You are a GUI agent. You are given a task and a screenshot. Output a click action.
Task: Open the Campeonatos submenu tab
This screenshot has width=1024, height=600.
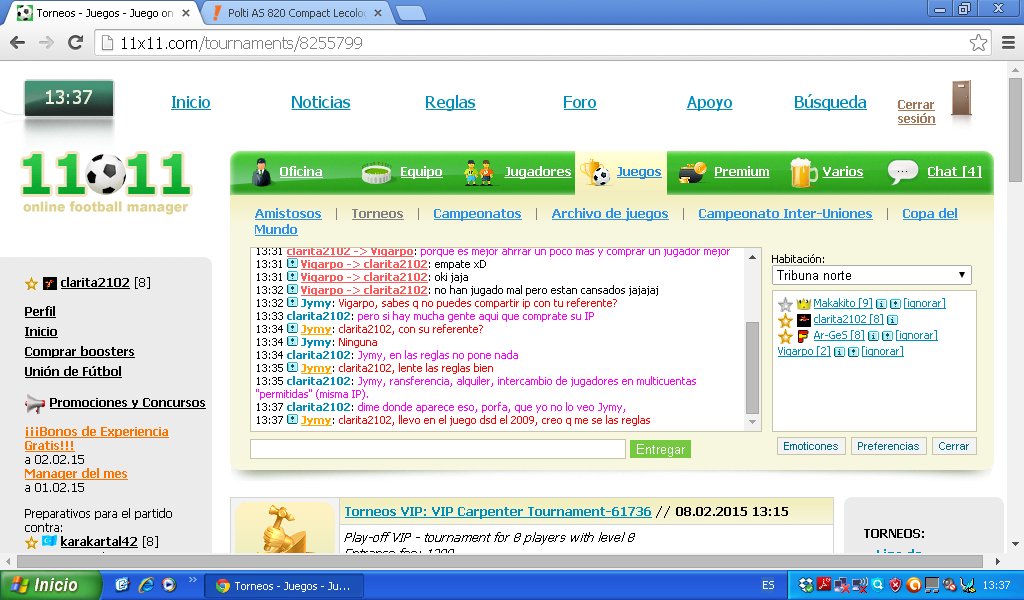coord(477,213)
